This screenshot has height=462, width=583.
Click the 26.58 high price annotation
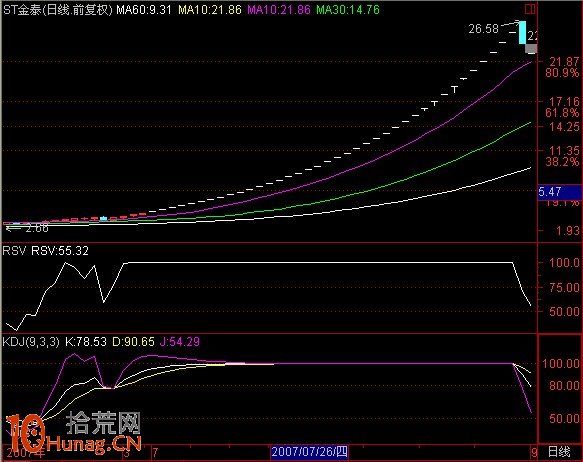click(x=483, y=29)
